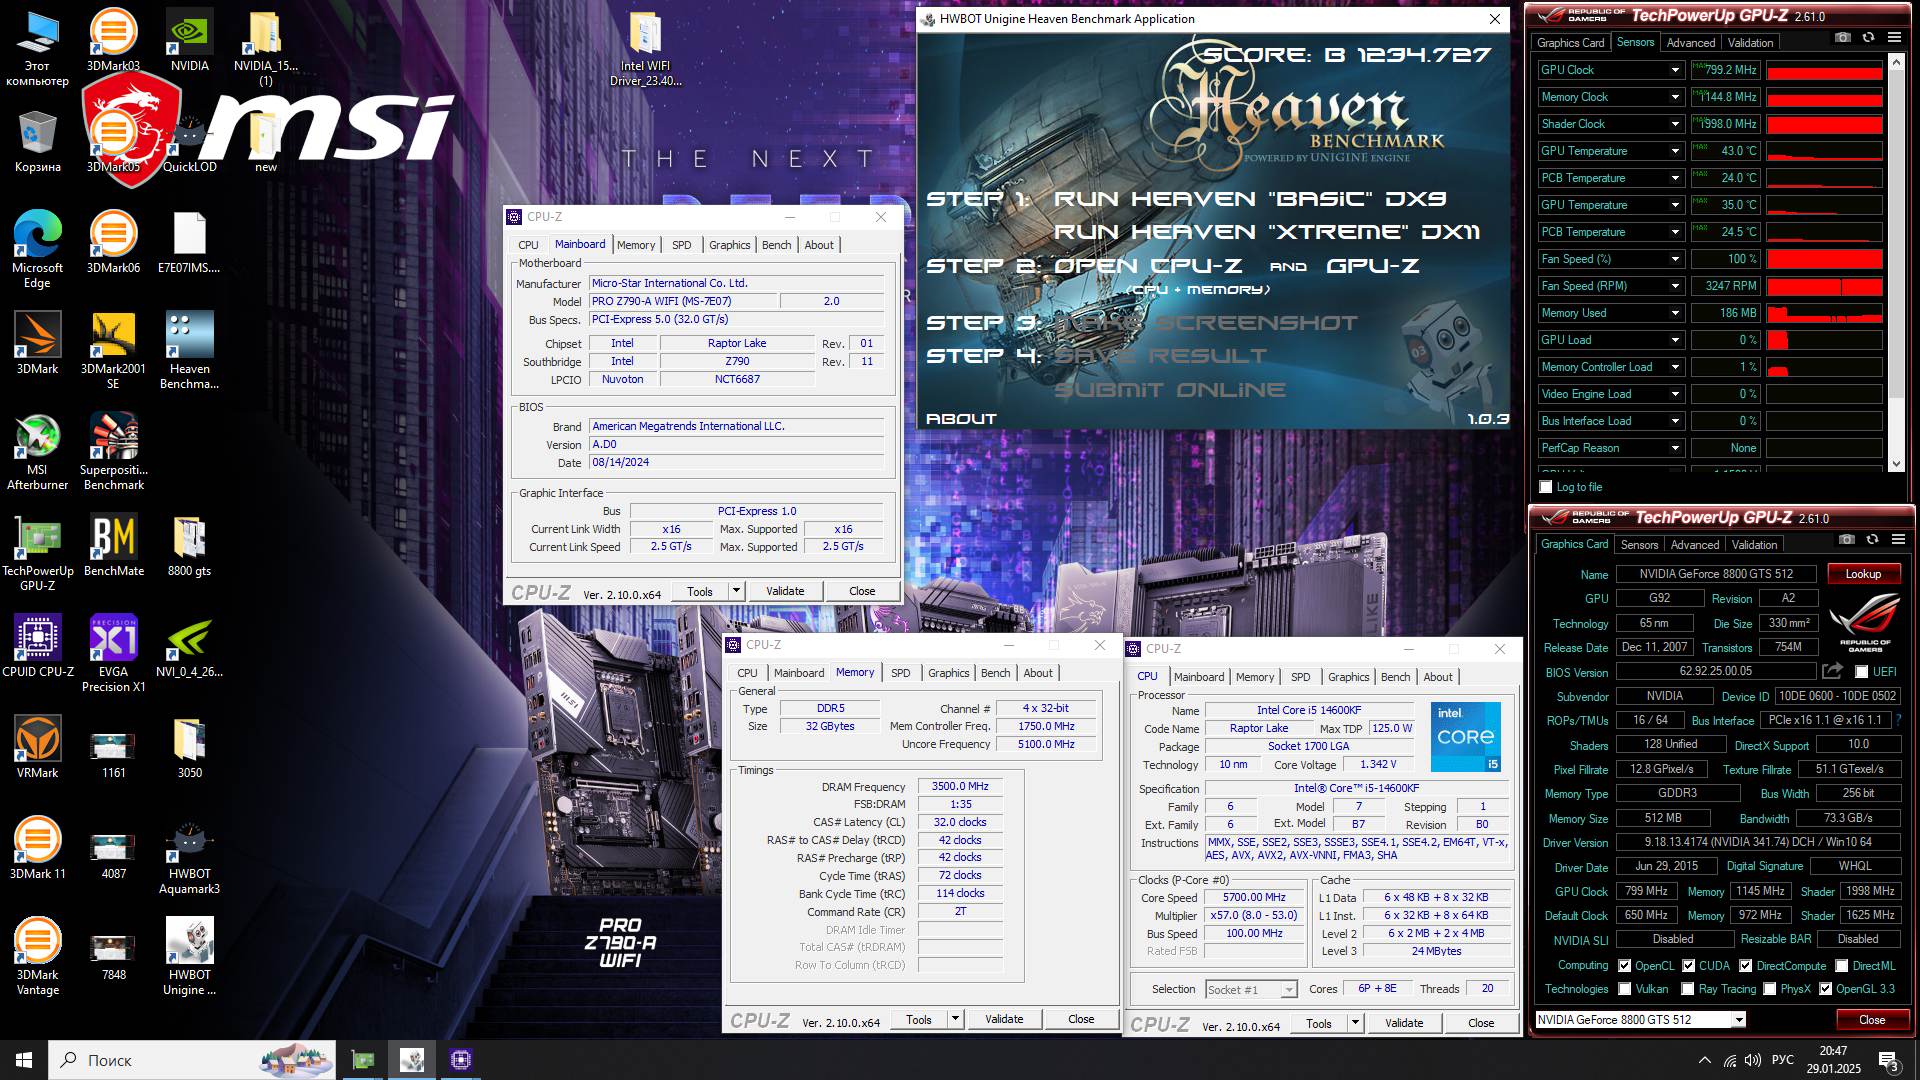Launch 3DMark Vantage shortcut
Image resolution: width=1920 pixels, height=1080 pixels.
(x=38, y=957)
